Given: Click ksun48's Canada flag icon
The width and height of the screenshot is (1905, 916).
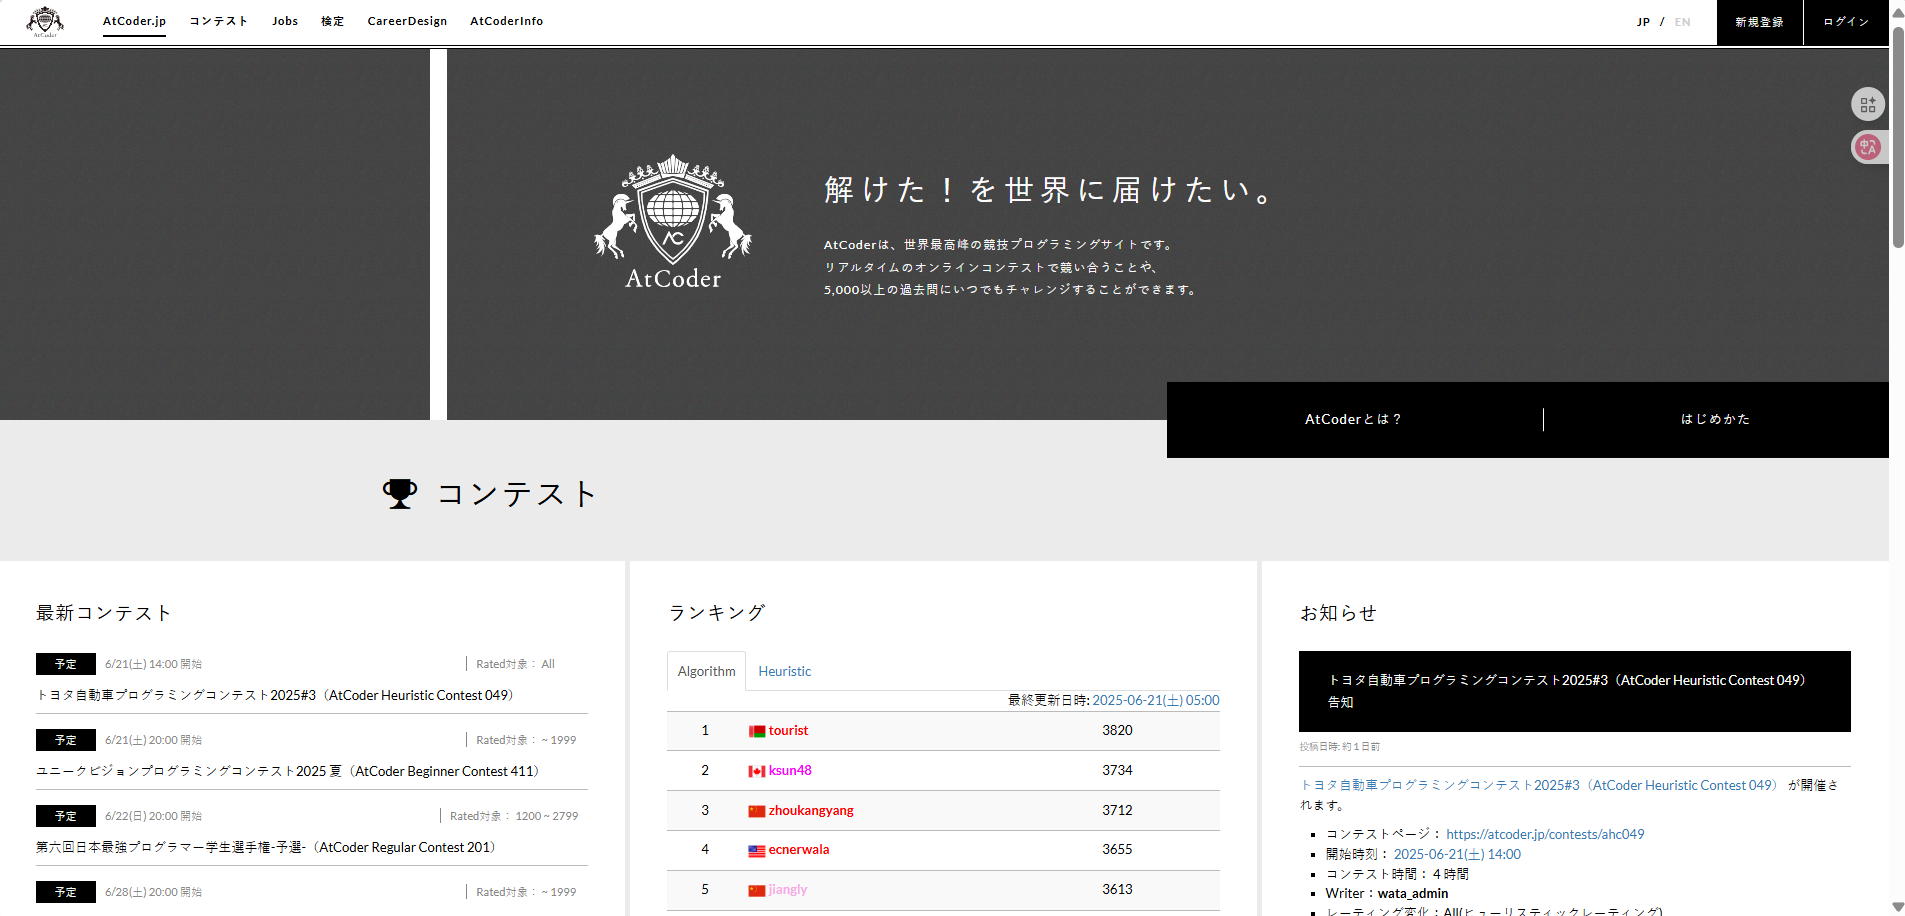Looking at the screenshot, I should 757,771.
